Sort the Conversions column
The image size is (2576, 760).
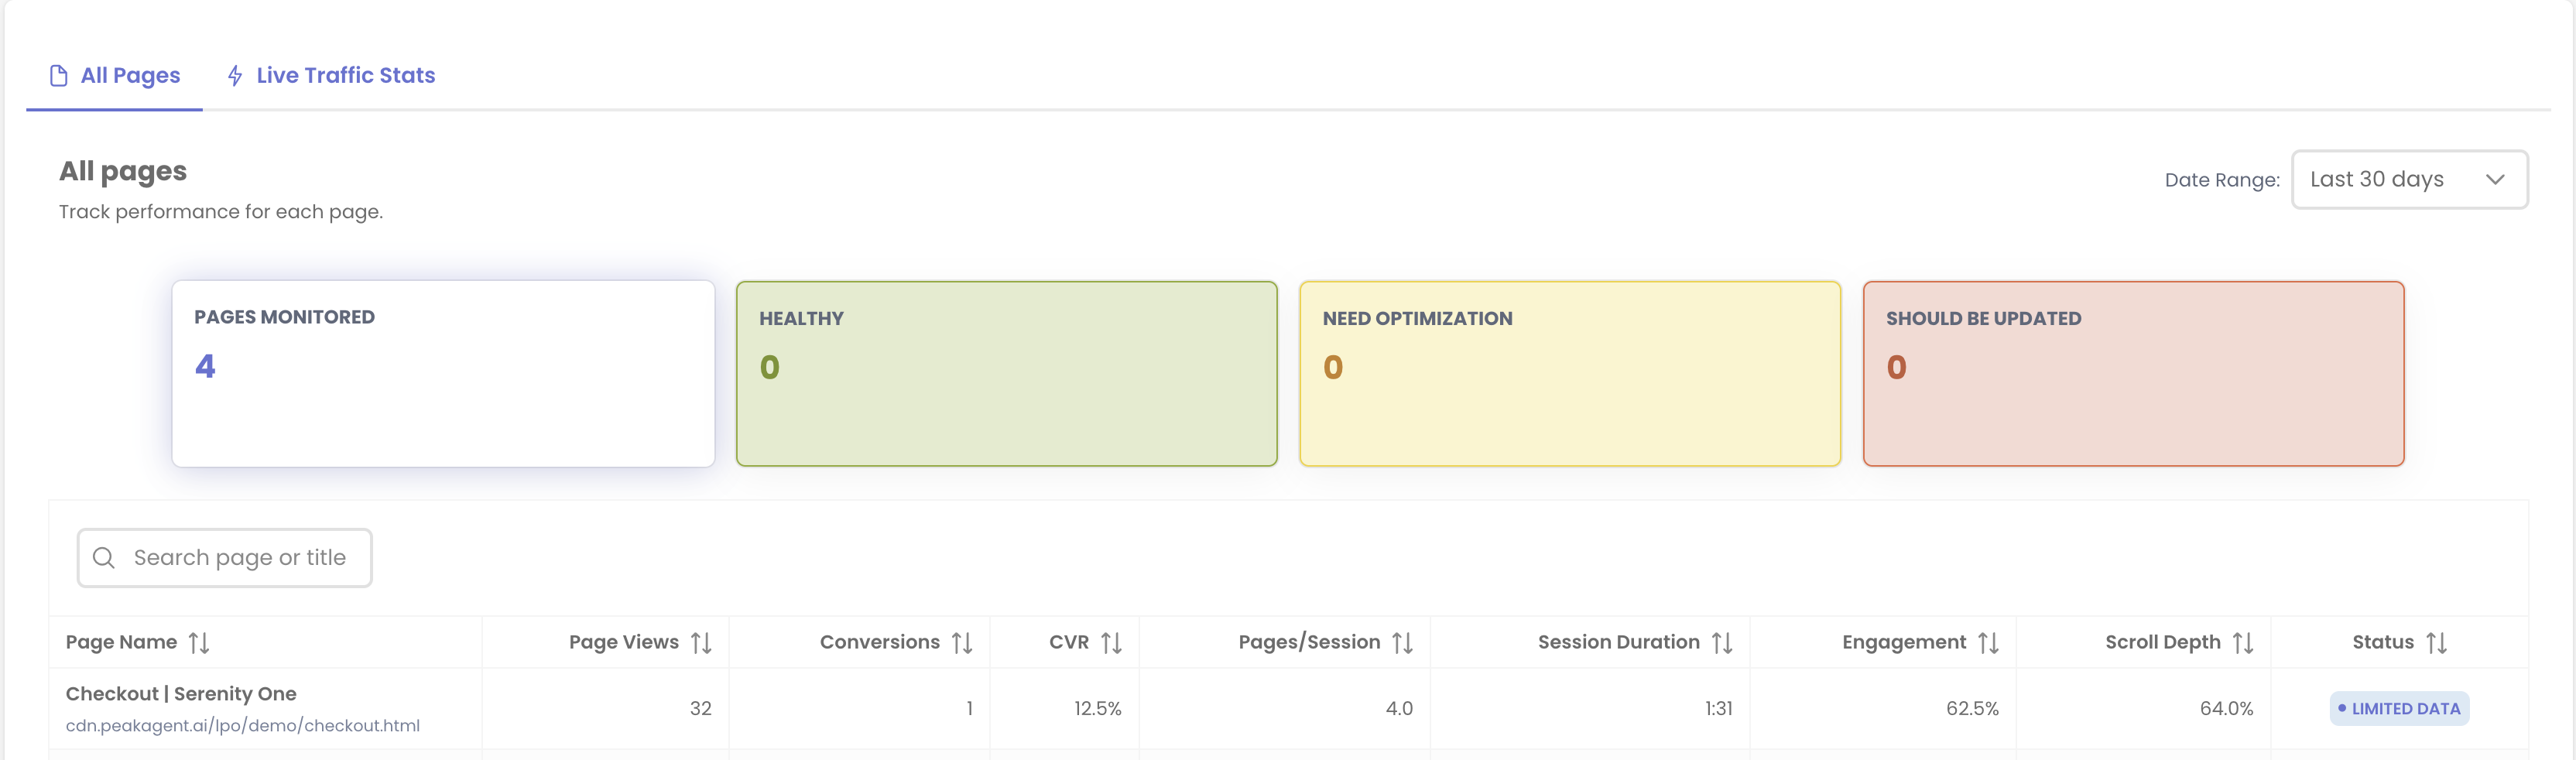tap(961, 642)
